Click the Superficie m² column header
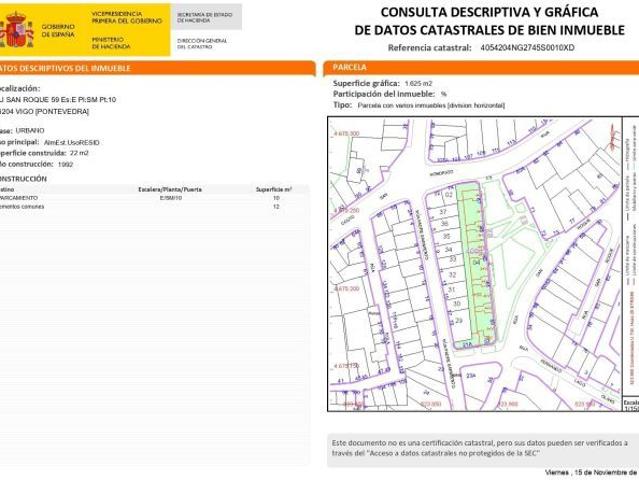 point(273,189)
